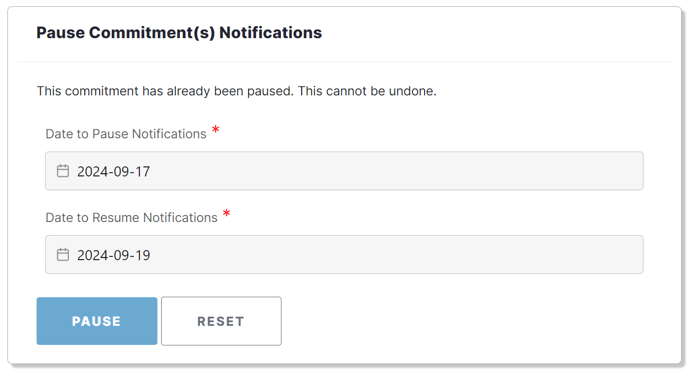This screenshot has width=688, height=373.
Task: Open calendar icon in Pause Notifications field
Action: pos(63,171)
